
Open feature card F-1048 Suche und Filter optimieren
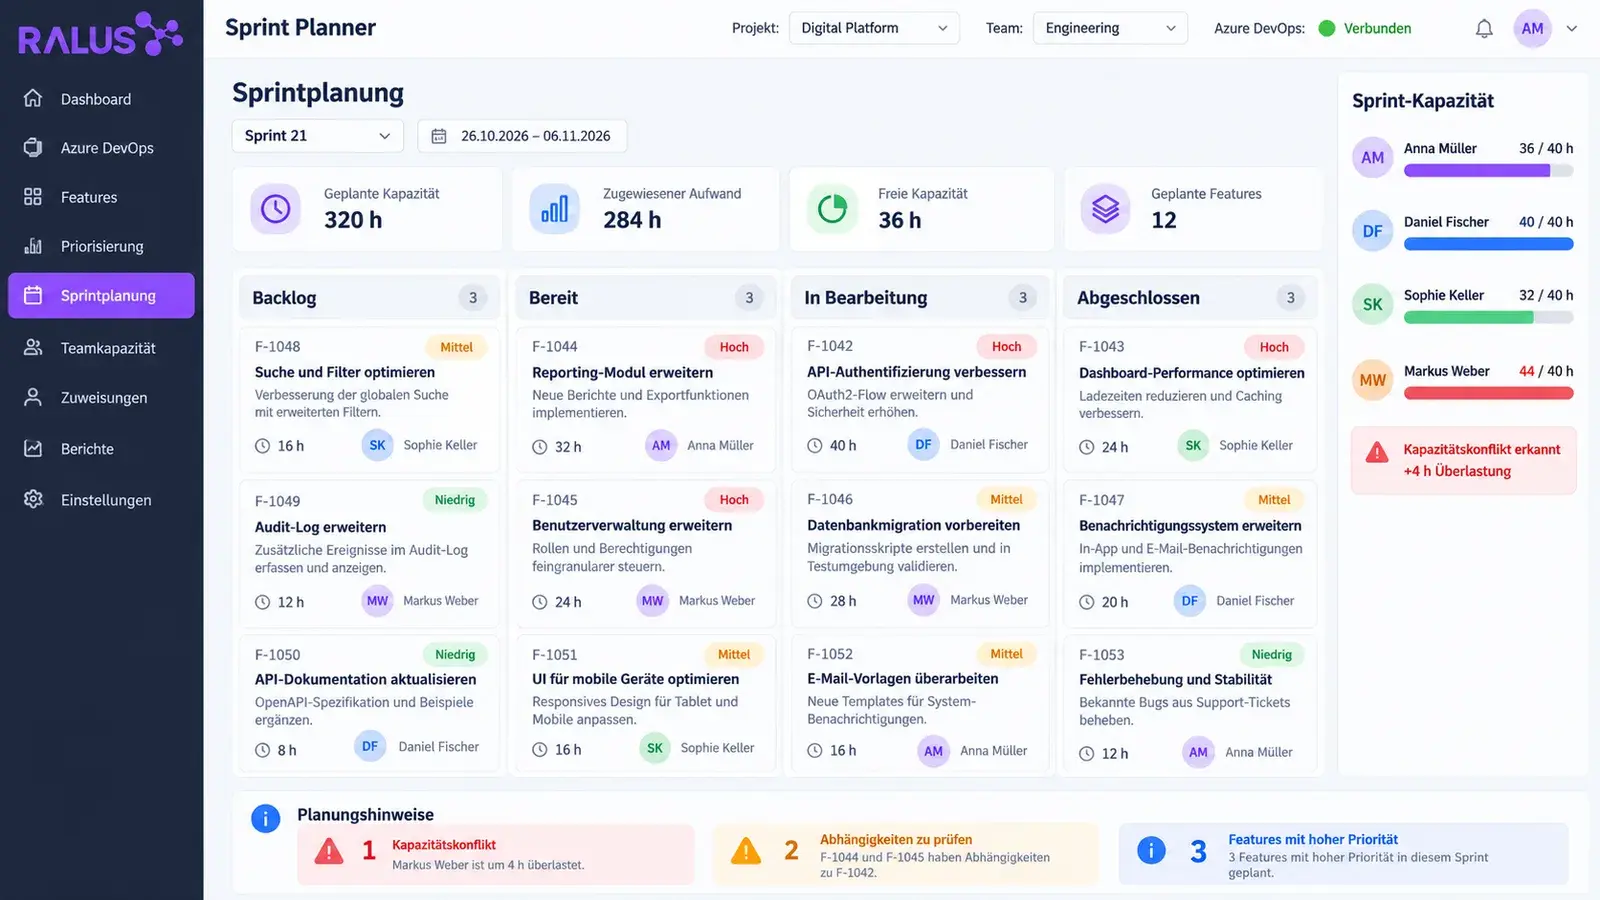coord(368,399)
